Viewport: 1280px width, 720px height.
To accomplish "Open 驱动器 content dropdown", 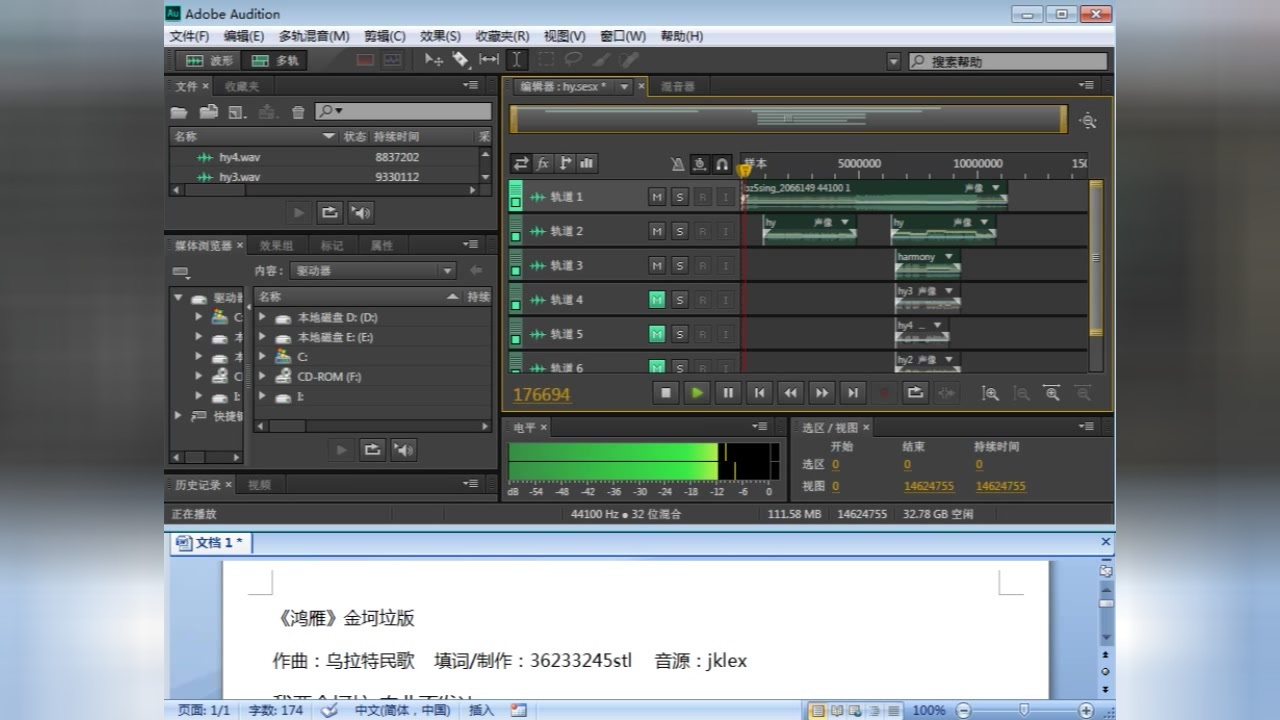I will [373, 270].
